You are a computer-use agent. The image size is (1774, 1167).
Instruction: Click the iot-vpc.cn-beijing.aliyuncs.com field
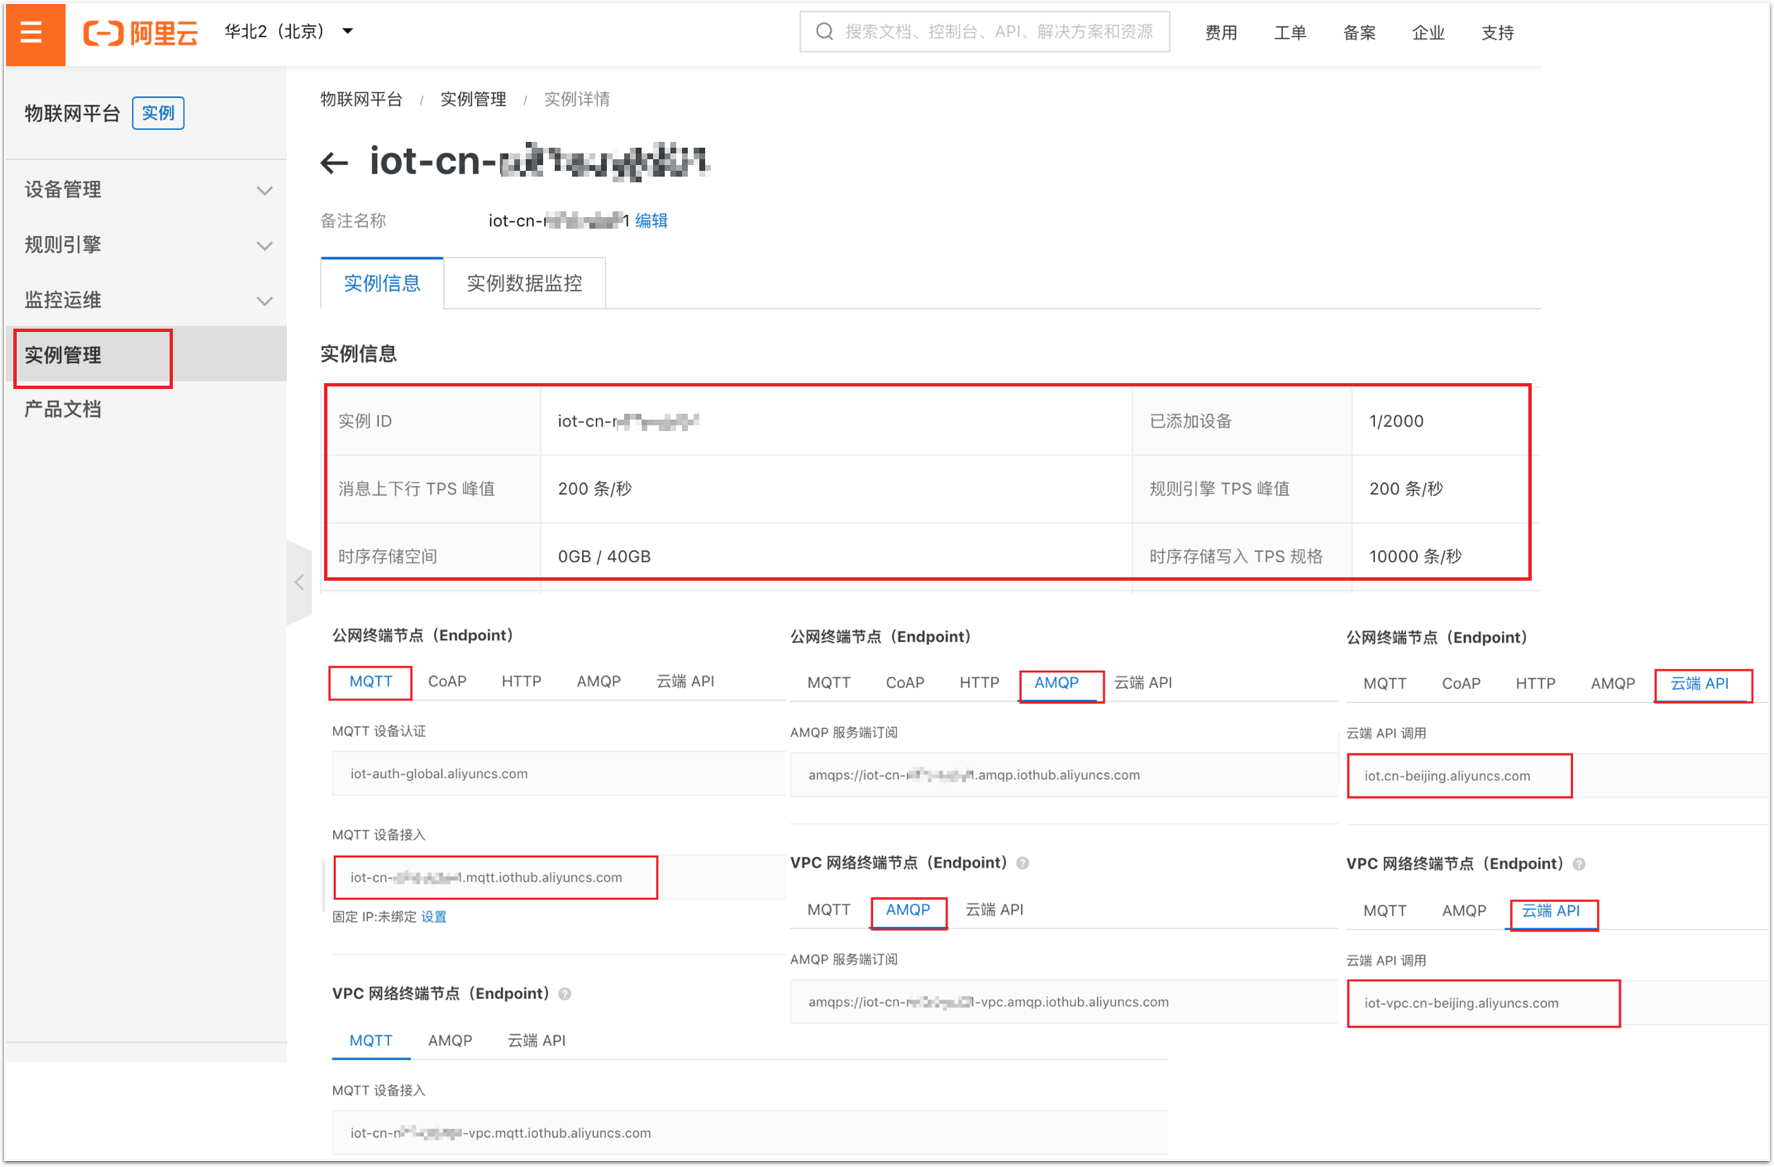pos(1556,1003)
